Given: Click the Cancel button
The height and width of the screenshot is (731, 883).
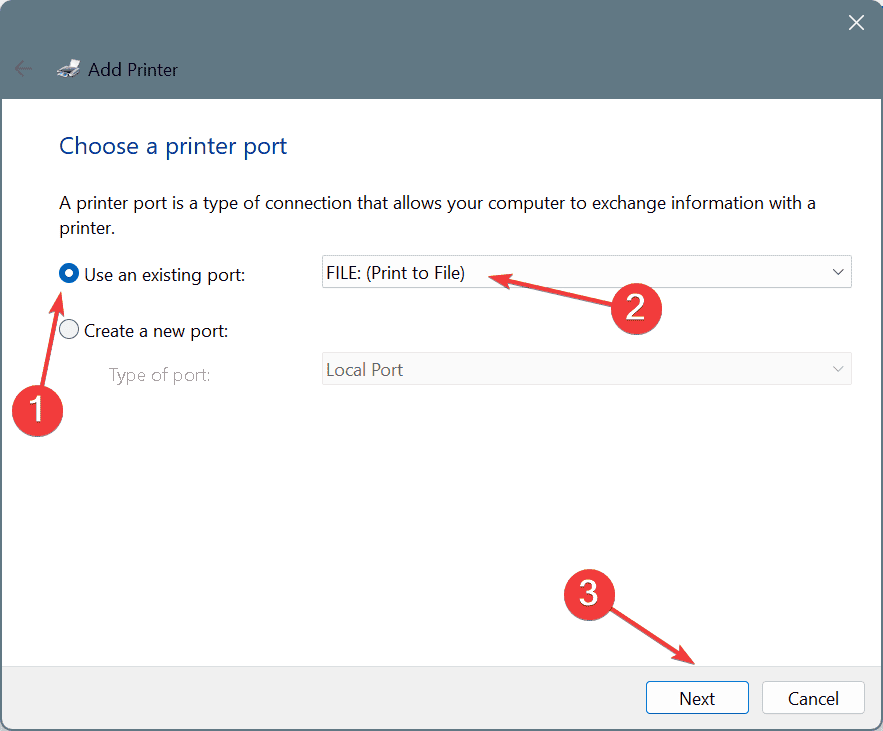Looking at the screenshot, I should point(813,698).
